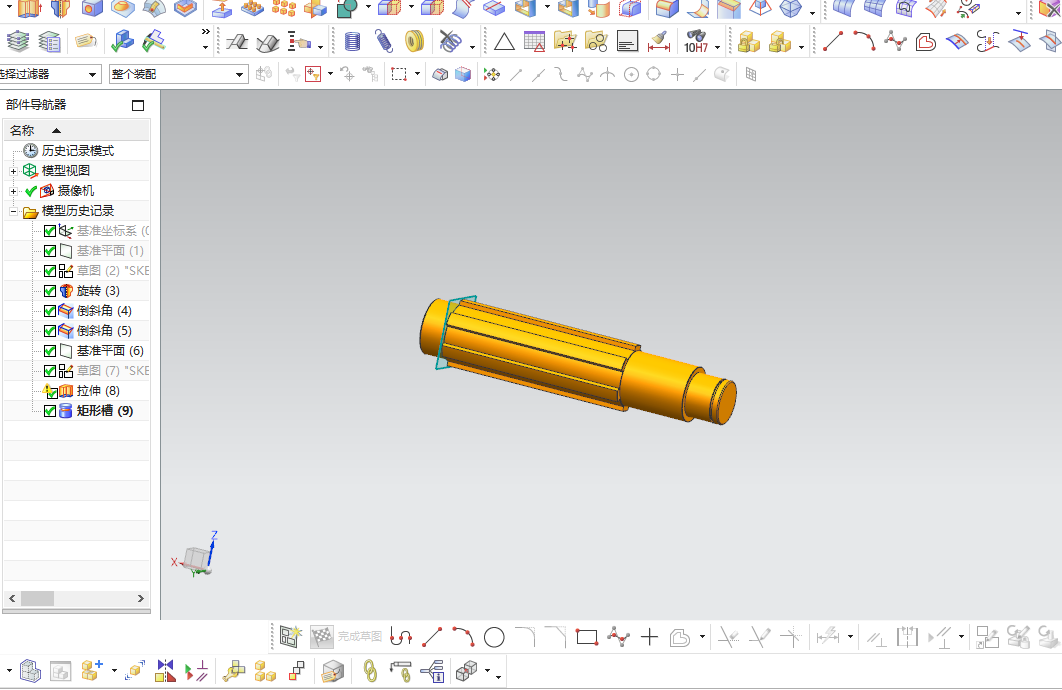Click the shaded cube display icon
The image size is (1062, 690).
(463, 74)
